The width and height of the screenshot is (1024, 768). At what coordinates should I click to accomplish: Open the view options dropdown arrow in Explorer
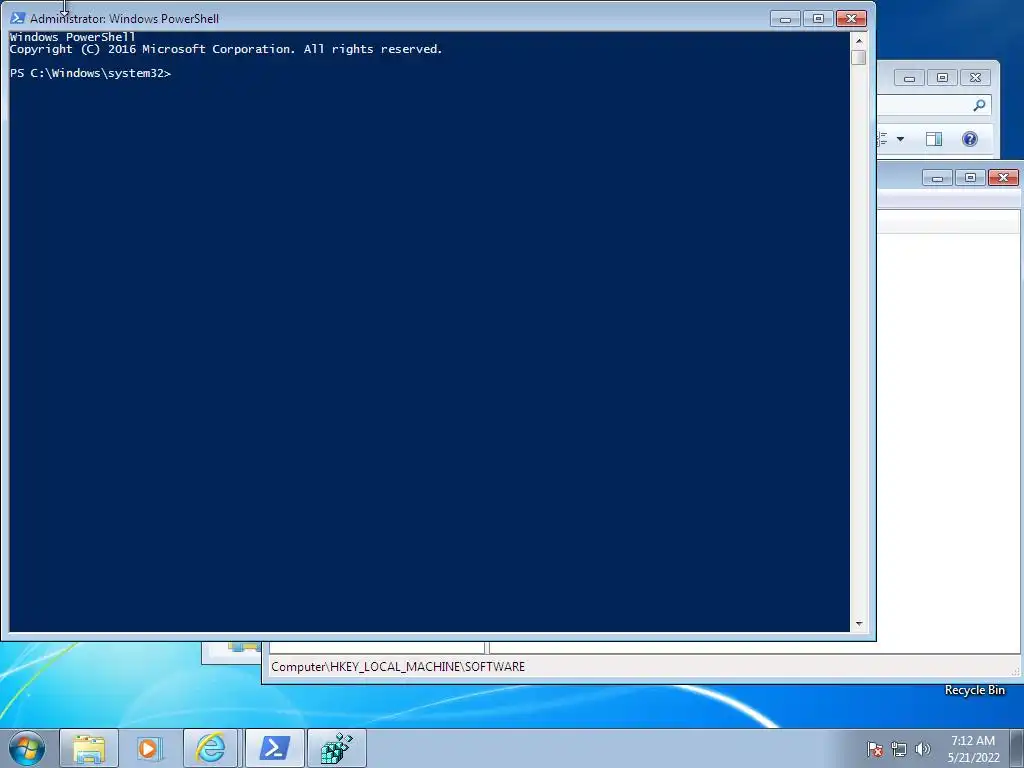[x=901, y=138]
